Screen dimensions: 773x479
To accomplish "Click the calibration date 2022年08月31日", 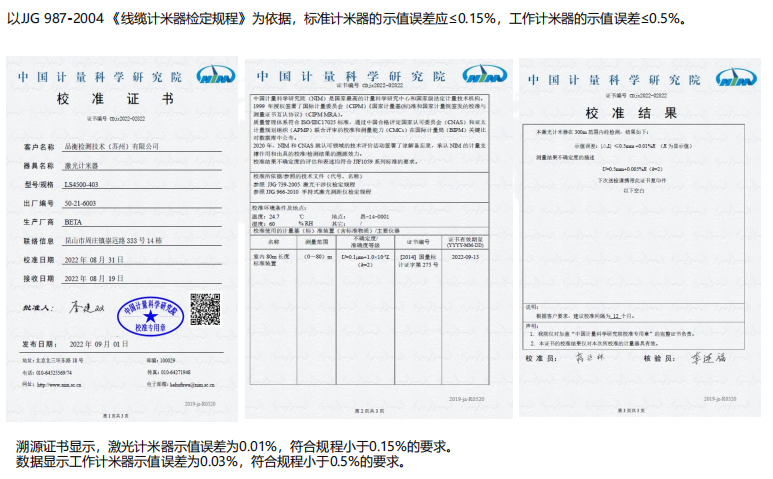I will (x=98, y=259).
